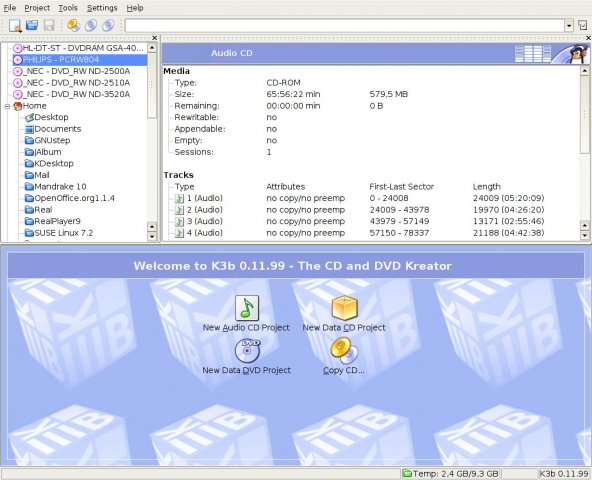Click the Copy CD discs icon in welcome panel
Image resolution: width=592 pixels, height=480 pixels.
pos(344,350)
